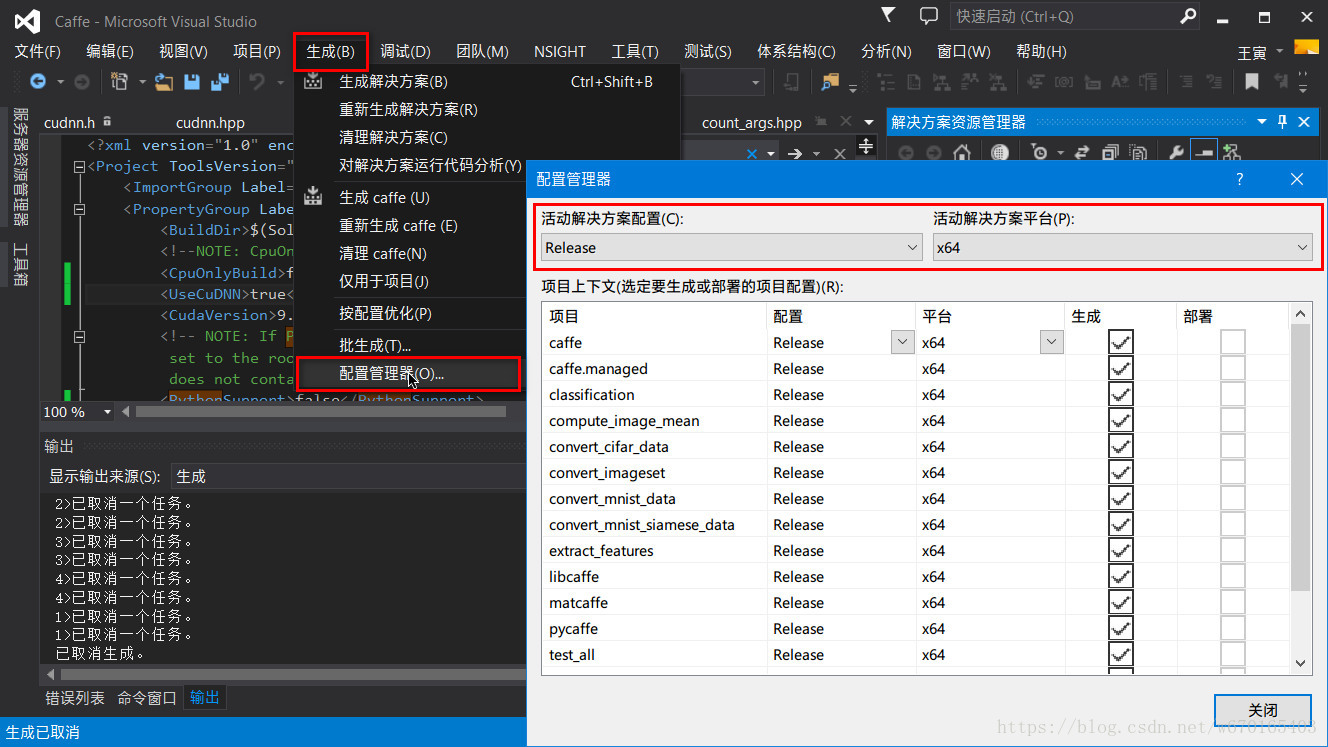
Task: Click the Solution Explorer sync arrows icon
Action: click(1082, 153)
